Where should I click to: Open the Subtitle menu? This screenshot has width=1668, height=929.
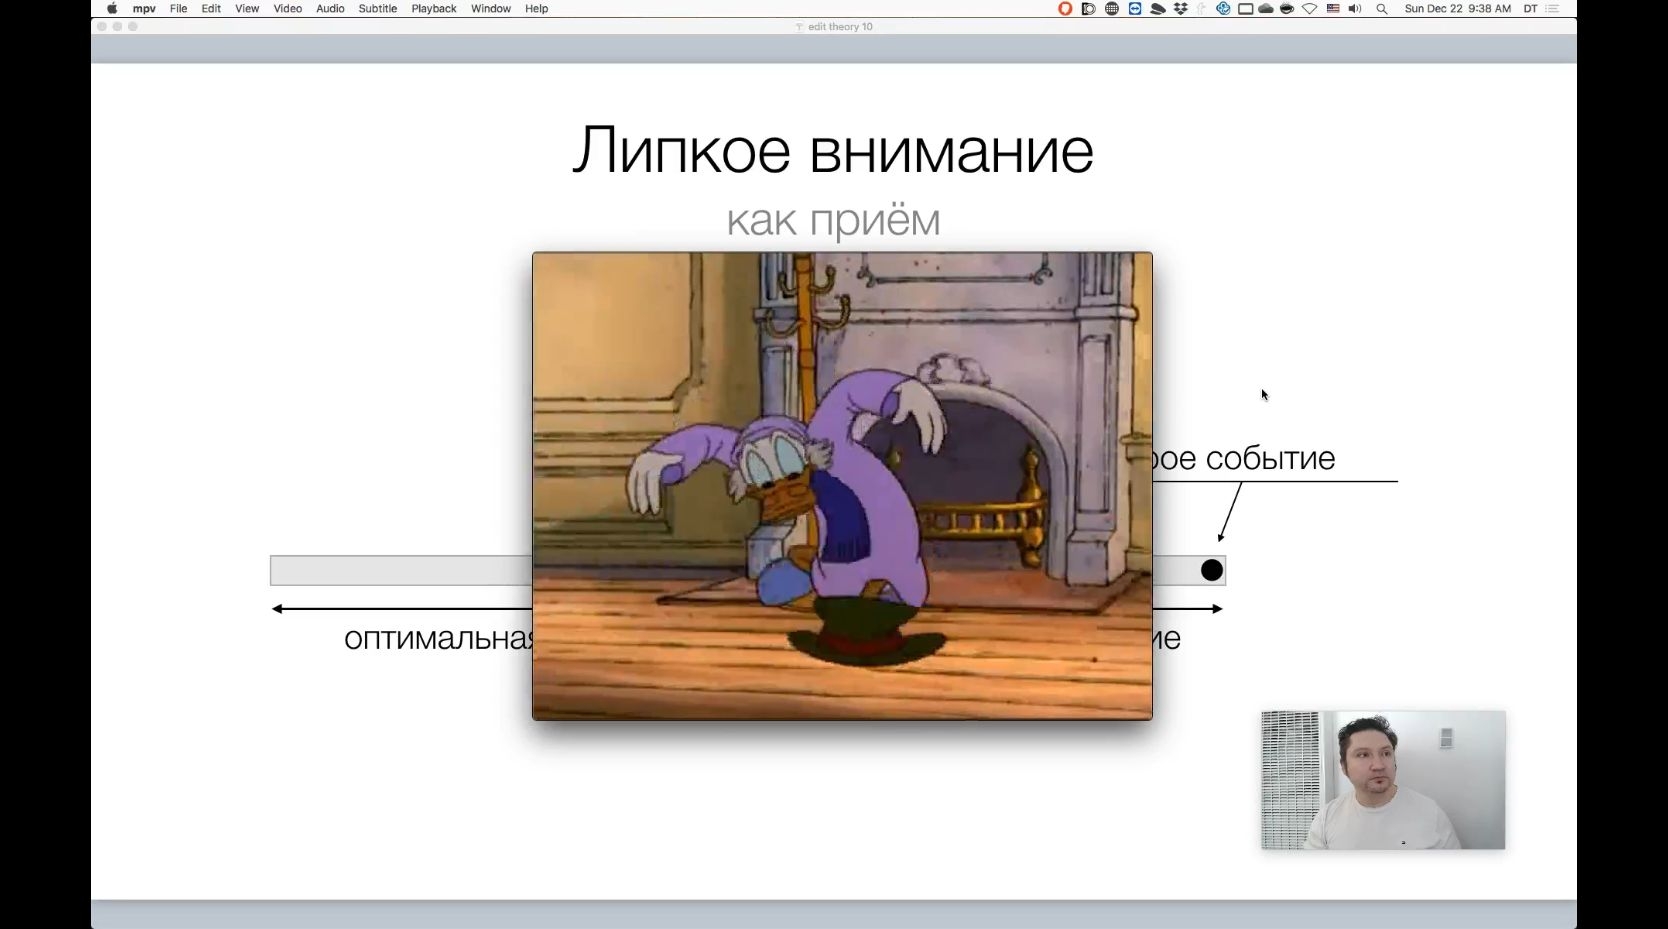tap(378, 9)
